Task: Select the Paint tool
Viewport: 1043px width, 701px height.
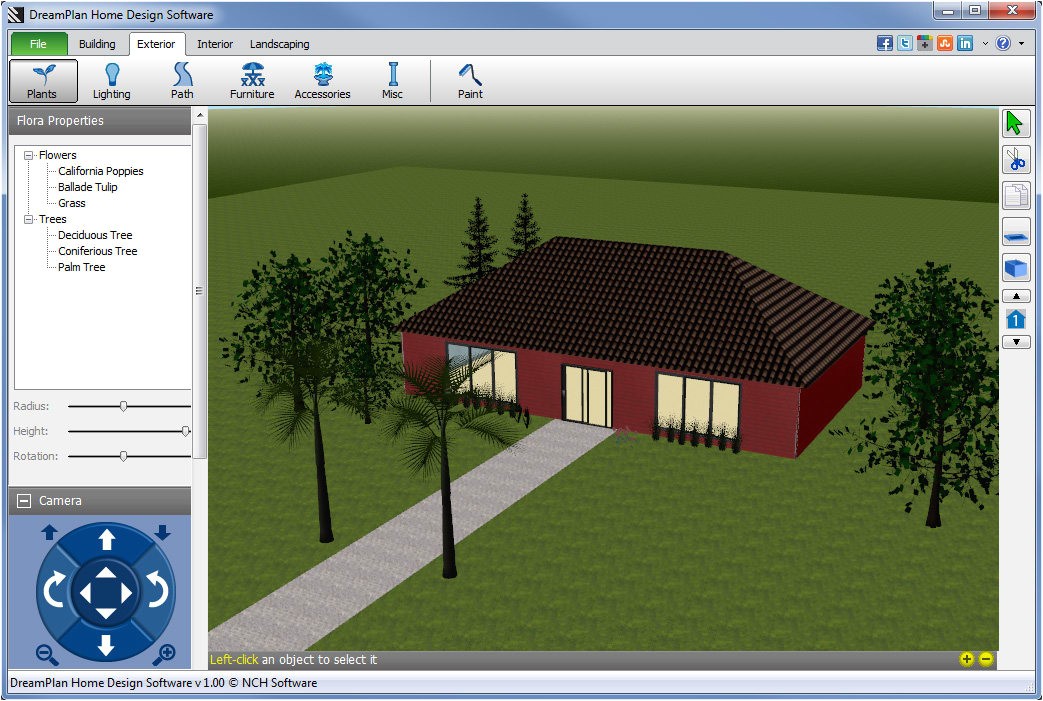Action: (470, 81)
